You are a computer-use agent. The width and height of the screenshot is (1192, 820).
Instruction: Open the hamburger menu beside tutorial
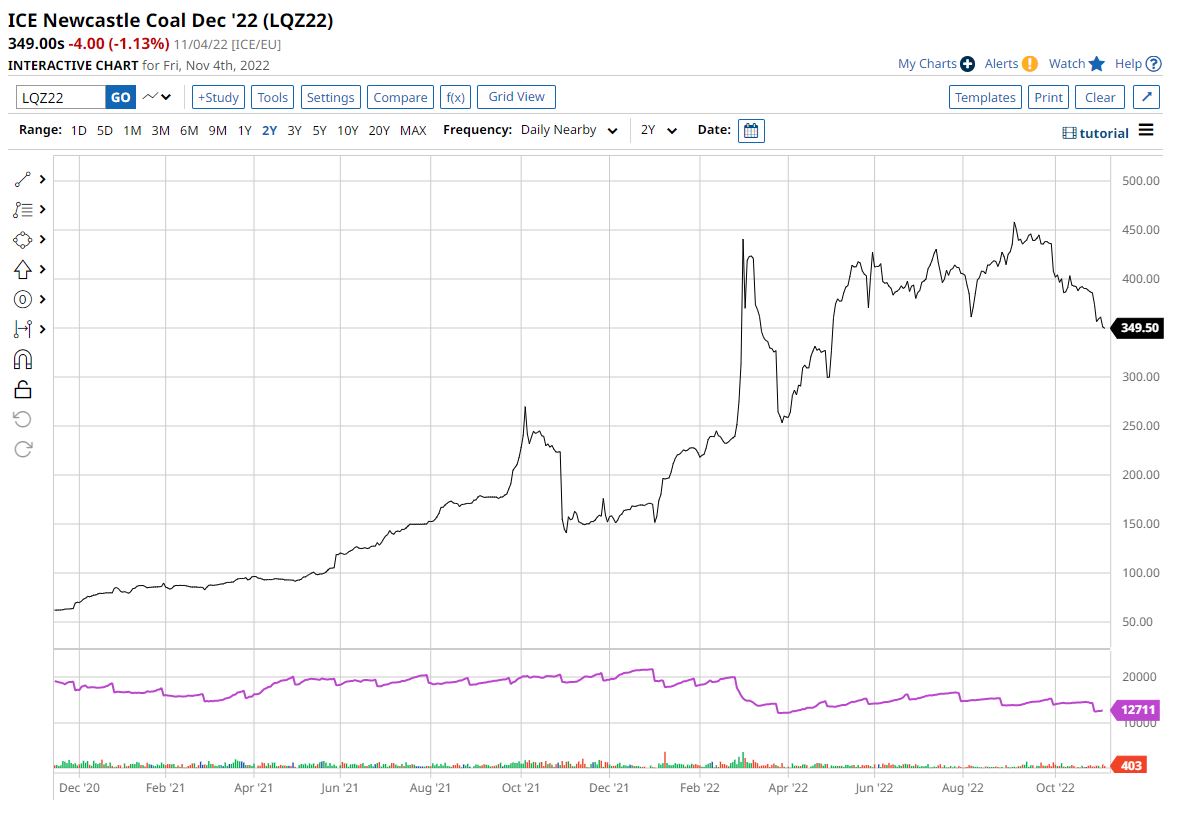tap(1146, 131)
